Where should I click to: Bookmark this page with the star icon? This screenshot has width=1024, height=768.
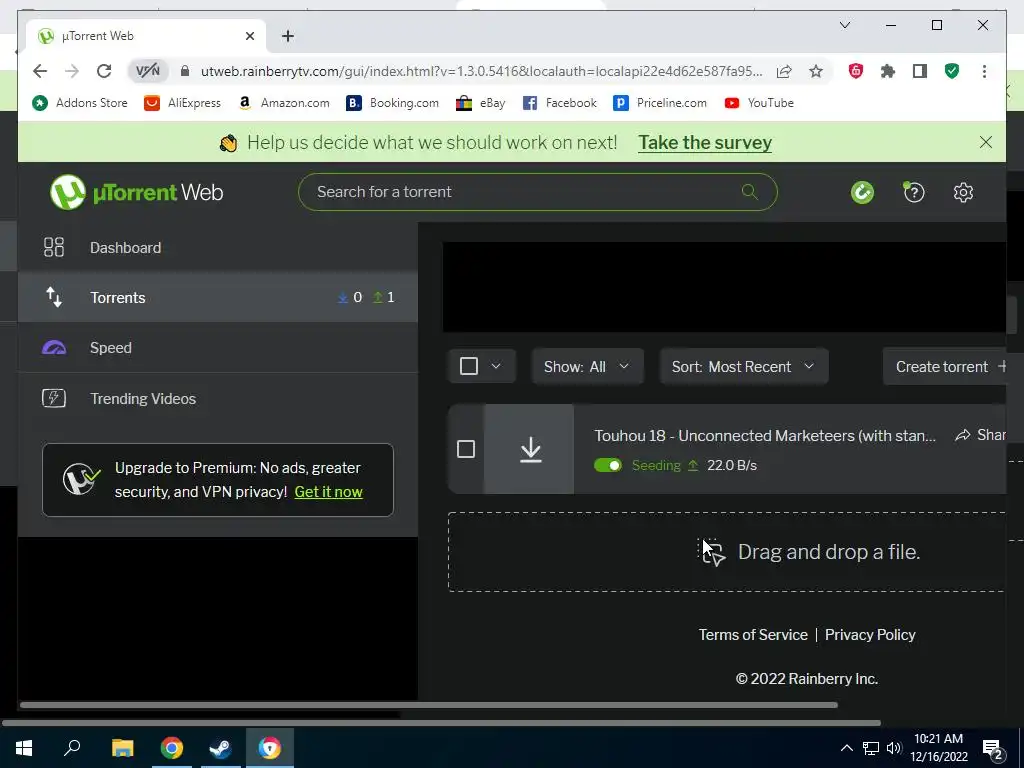(x=816, y=71)
